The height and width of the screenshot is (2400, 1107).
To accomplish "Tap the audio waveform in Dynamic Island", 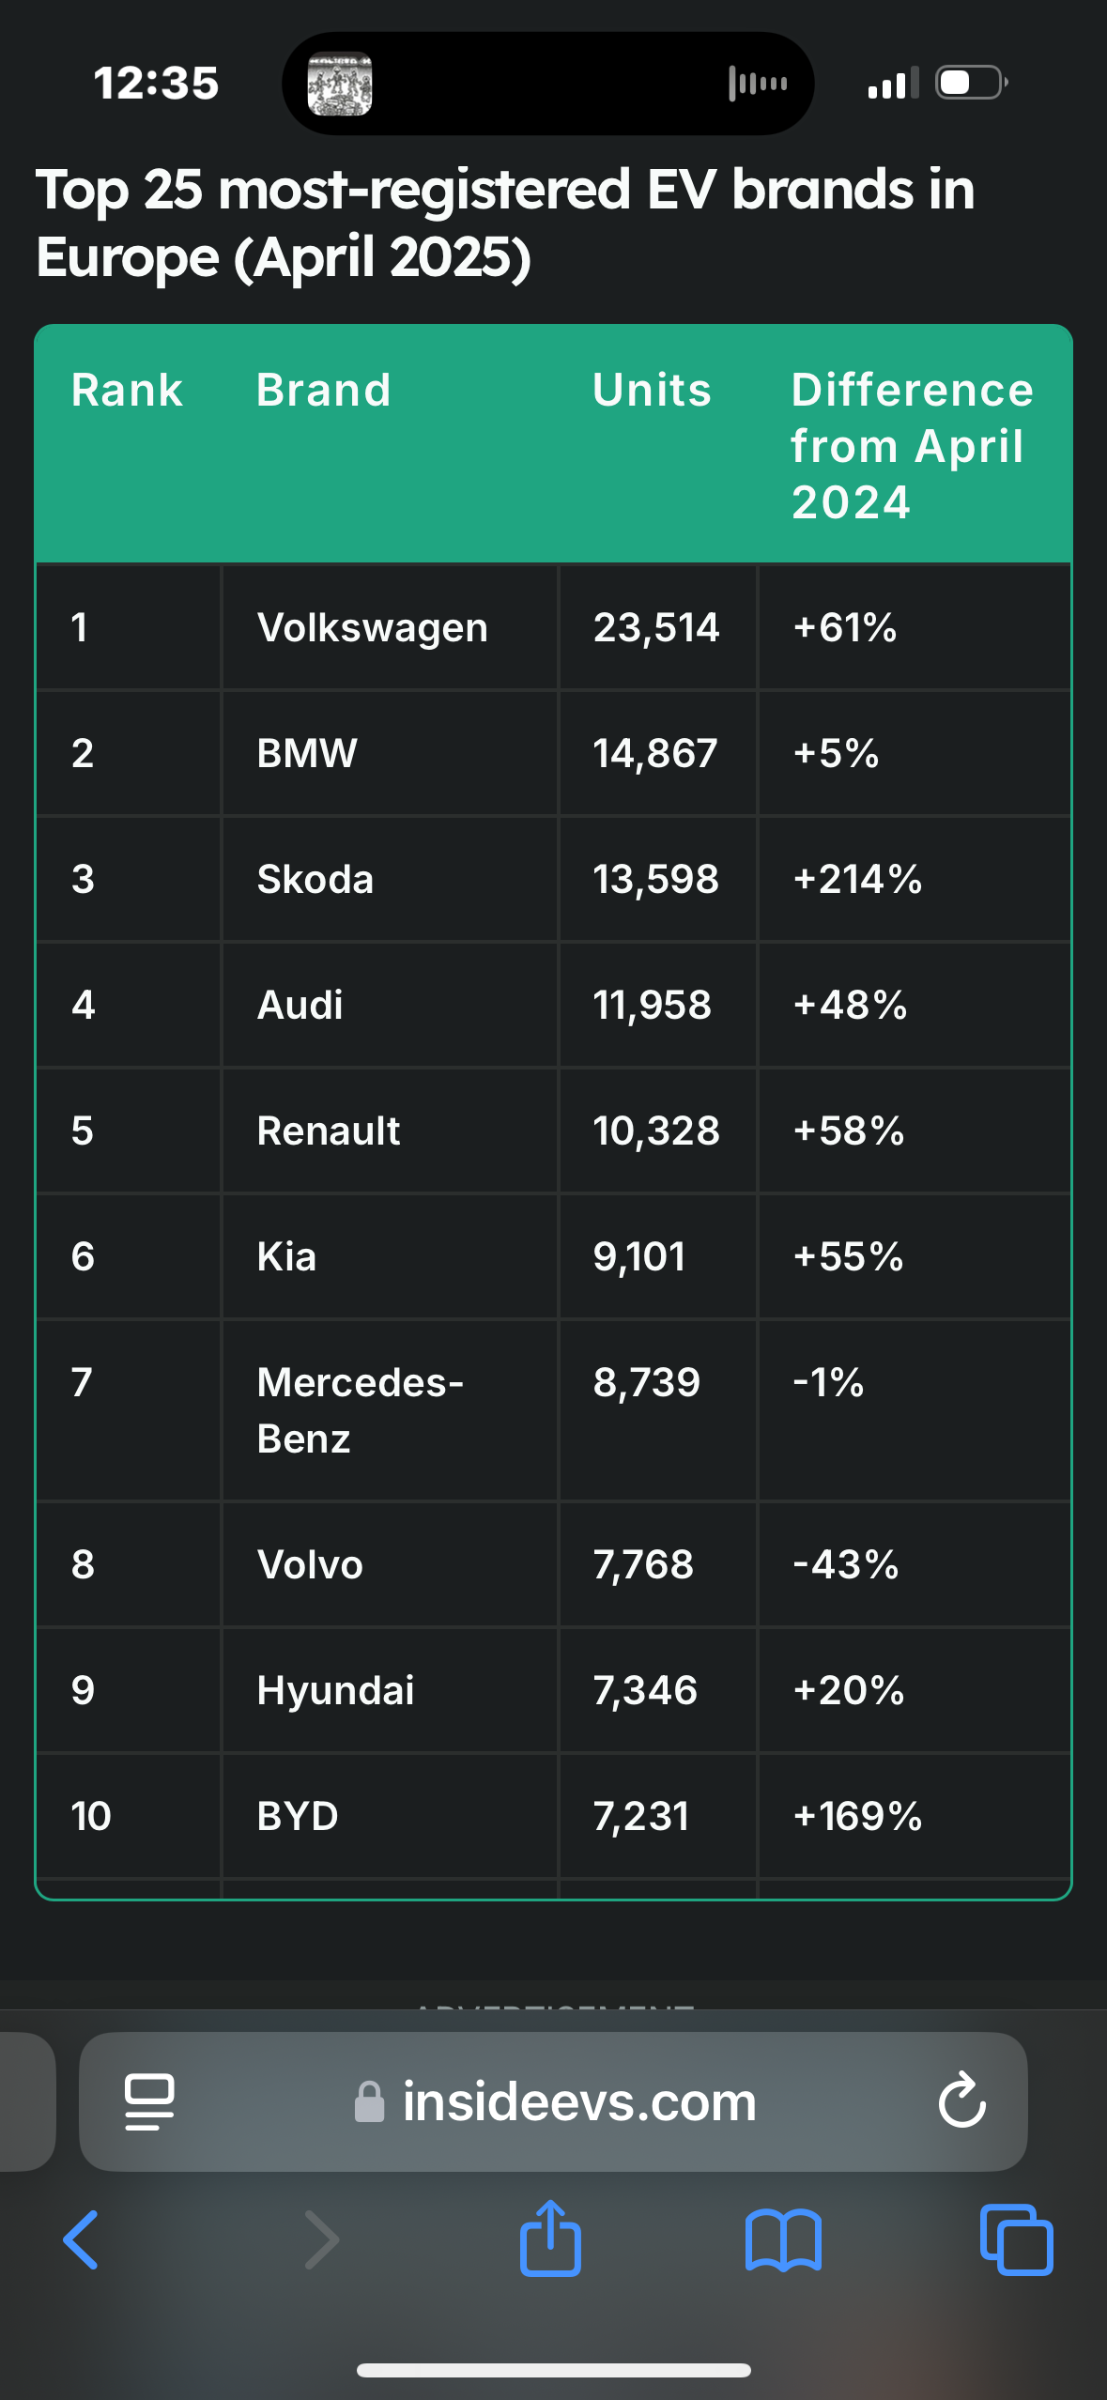I will pyautogui.click(x=758, y=84).
